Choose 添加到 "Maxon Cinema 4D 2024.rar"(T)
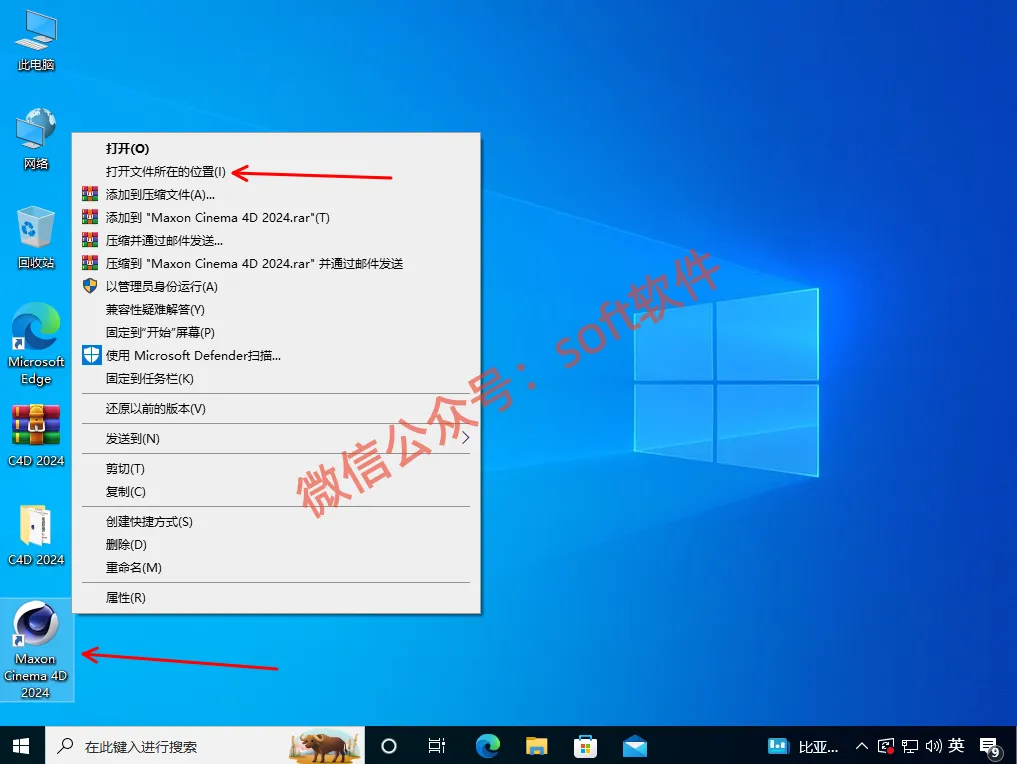Viewport: 1017px width, 764px height. [x=276, y=218]
